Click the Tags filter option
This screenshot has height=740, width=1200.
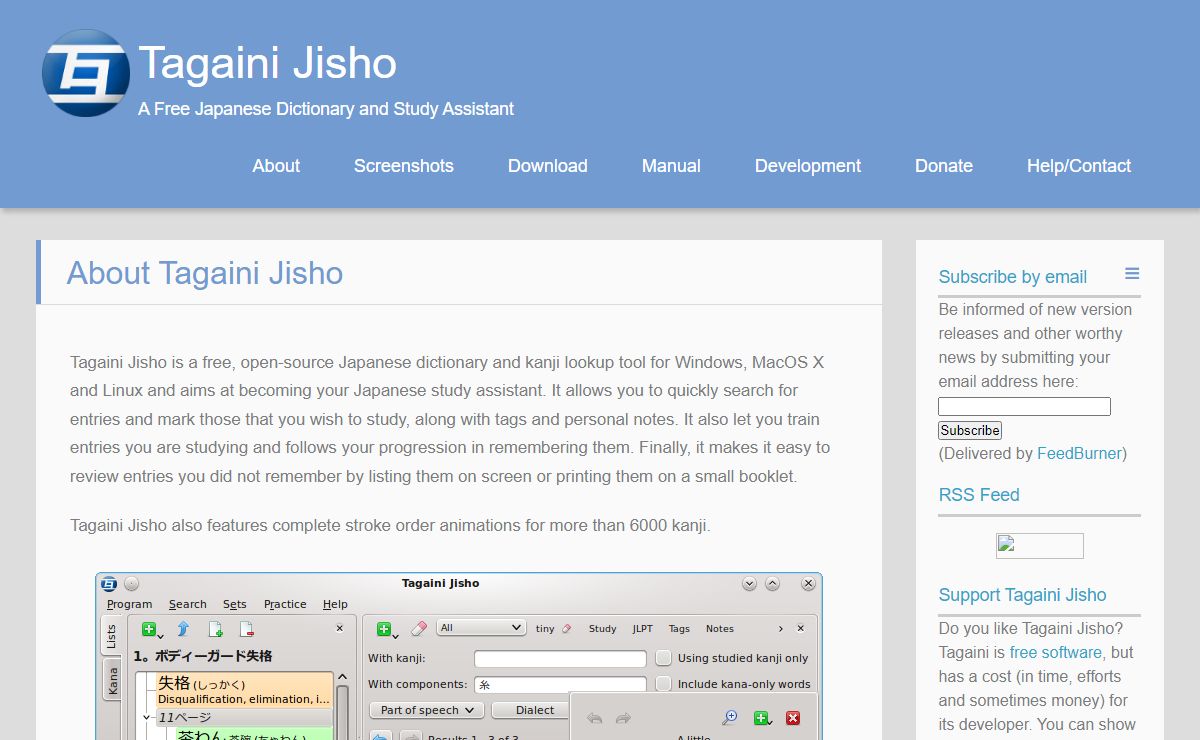coord(679,629)
